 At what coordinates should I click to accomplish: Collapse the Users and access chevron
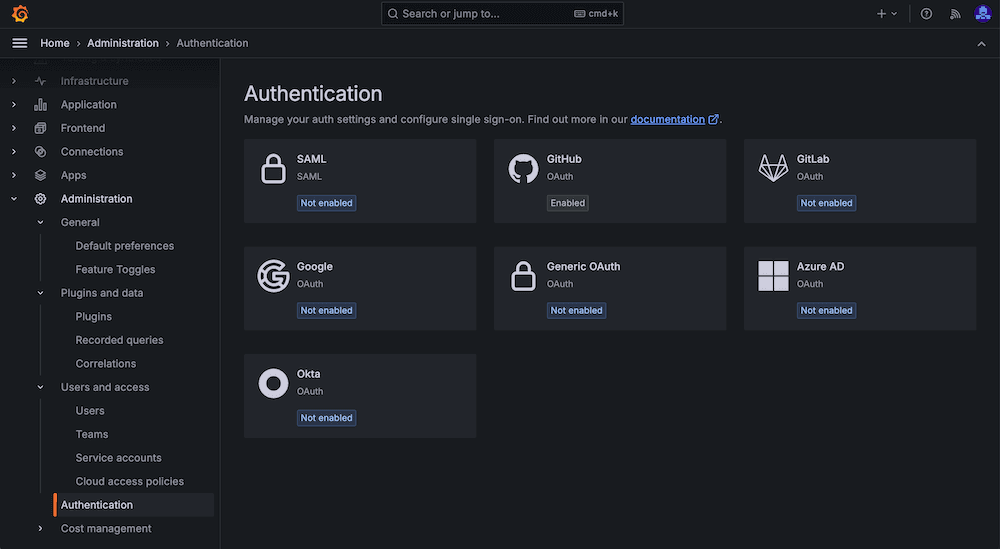(x=40, y=387)
